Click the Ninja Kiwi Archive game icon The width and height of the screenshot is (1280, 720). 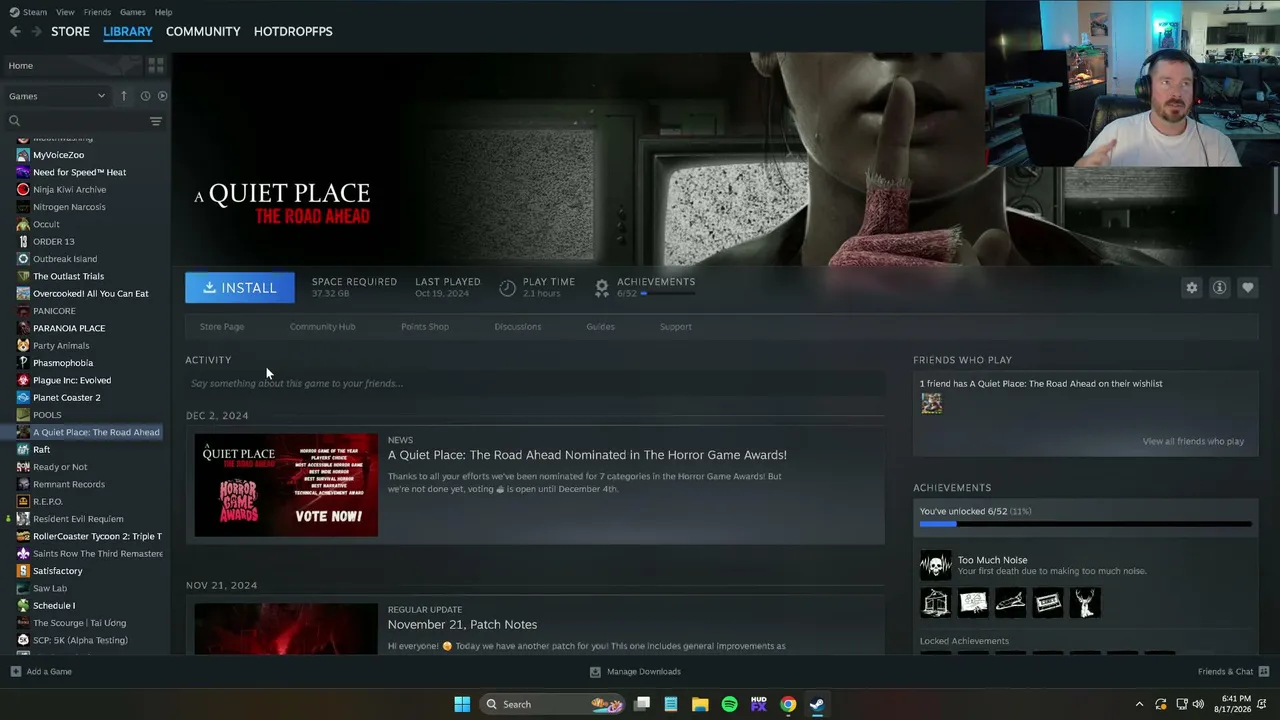click(23, 189)
